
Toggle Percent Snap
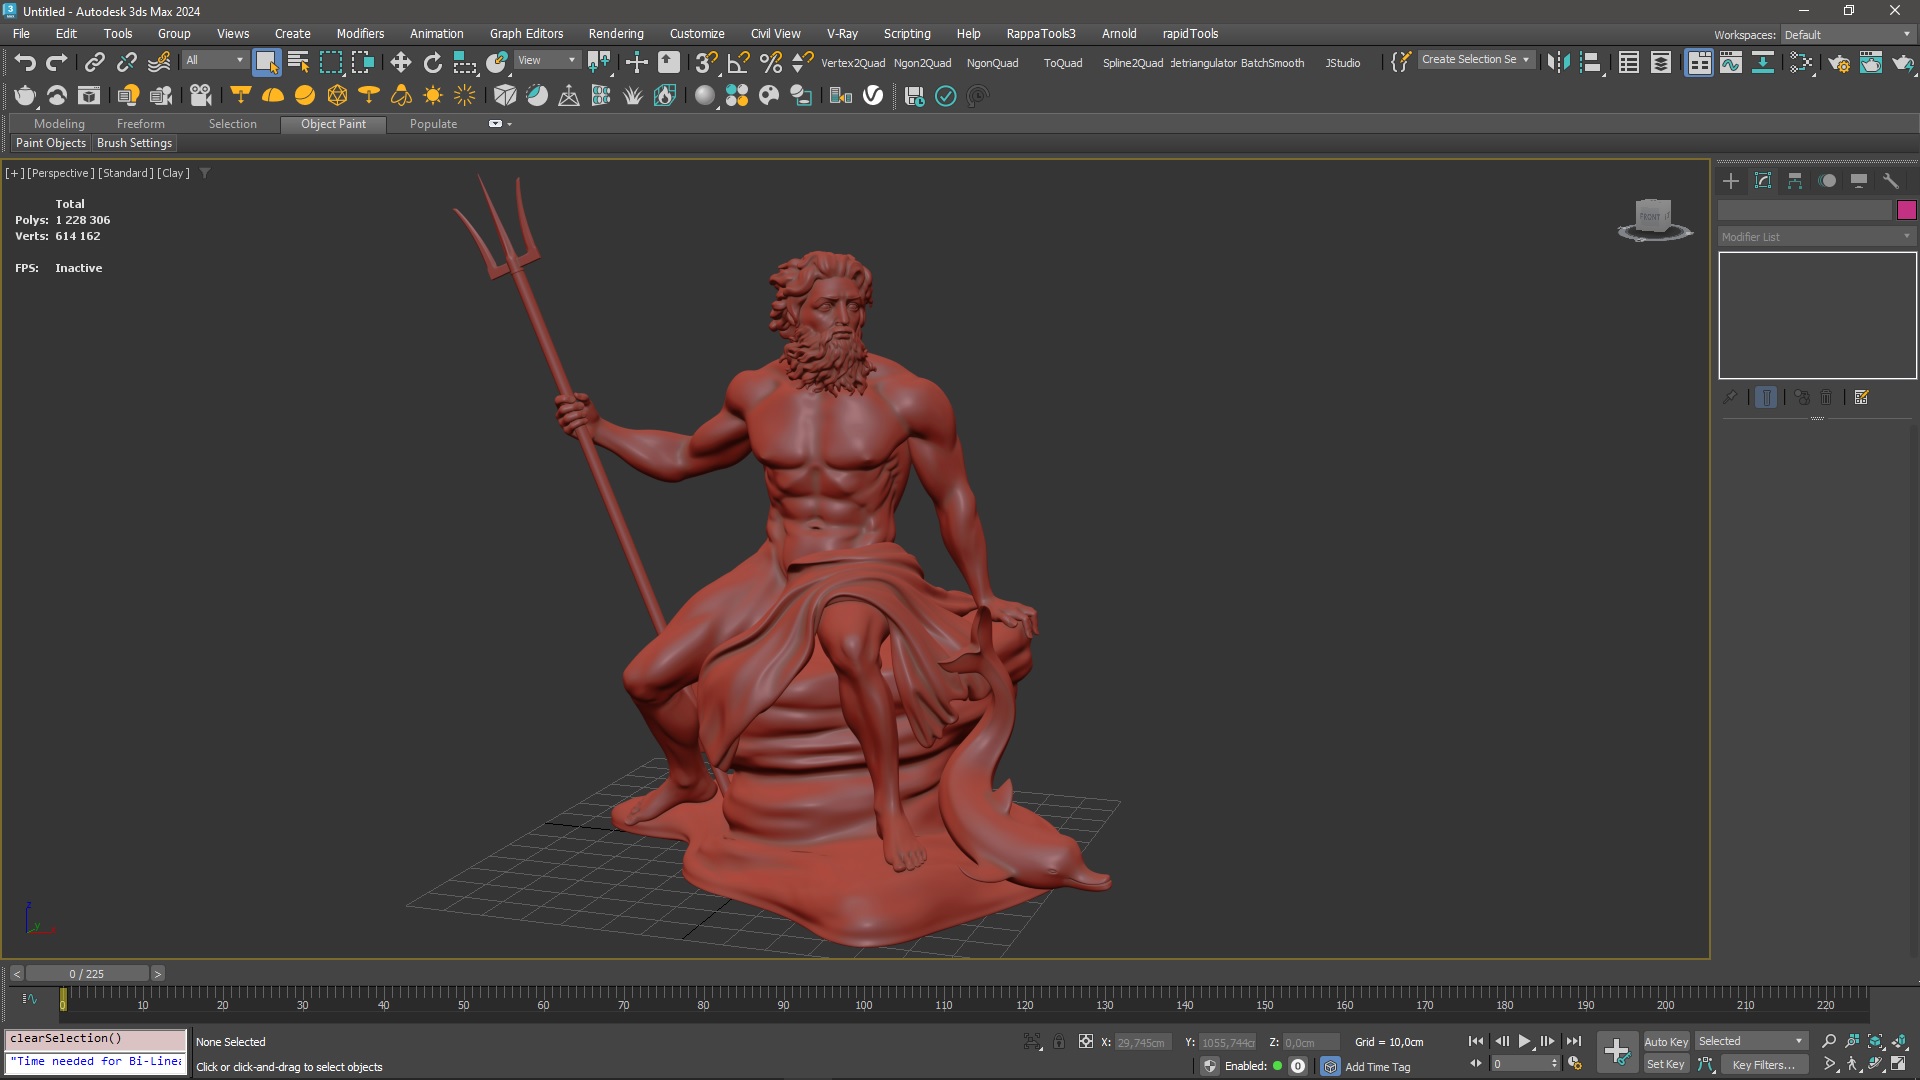[770, 62]
